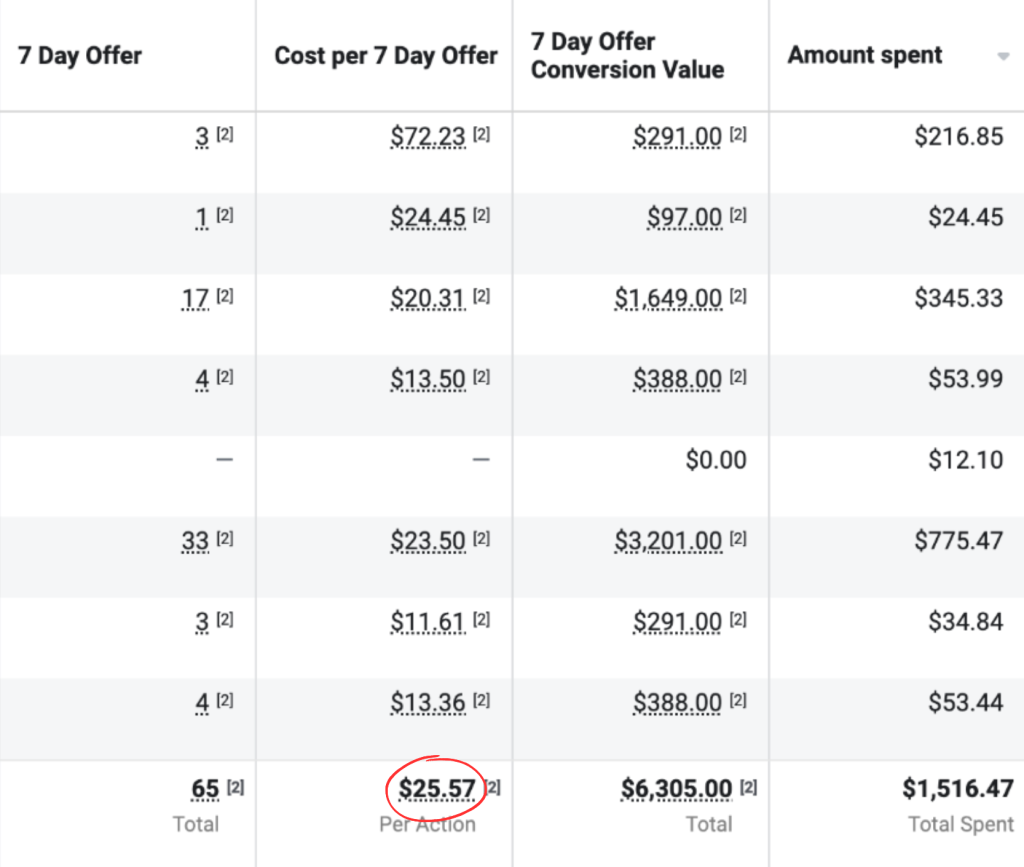Open the $72.23 cost per offer value
The width and height of the screenshot is (1024, 867).
coord(428,136)
